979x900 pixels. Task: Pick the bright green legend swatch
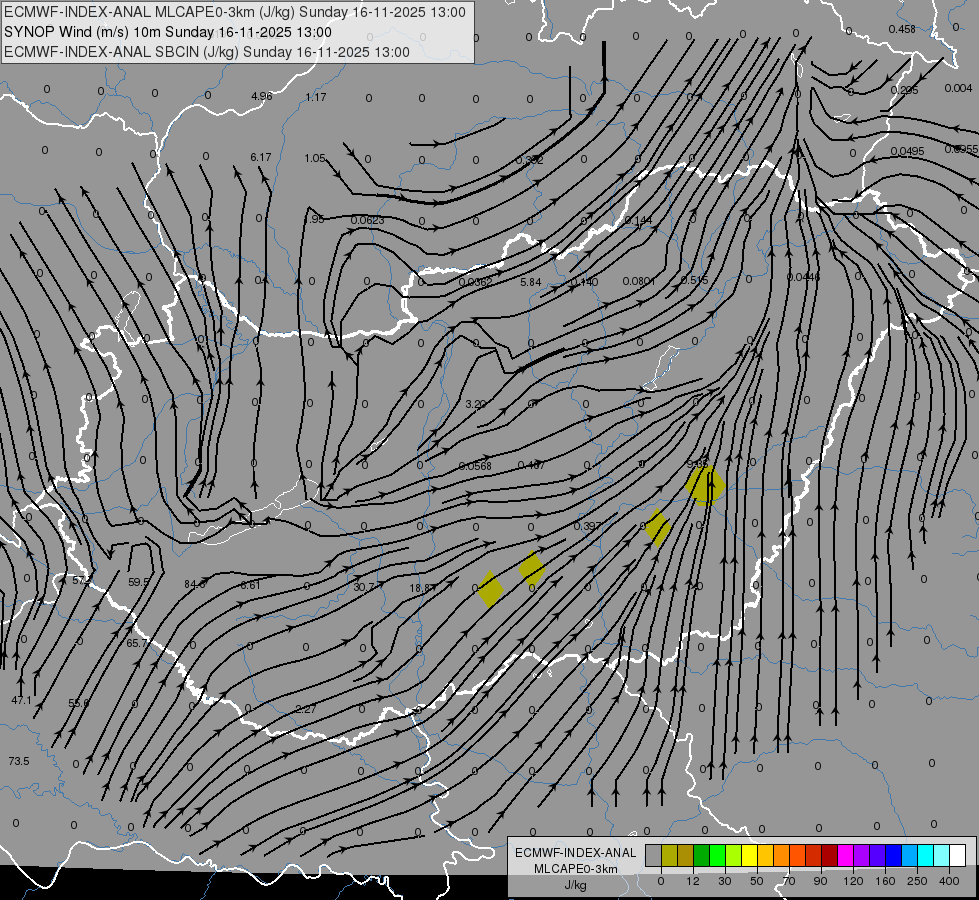[x=717, y=855]
